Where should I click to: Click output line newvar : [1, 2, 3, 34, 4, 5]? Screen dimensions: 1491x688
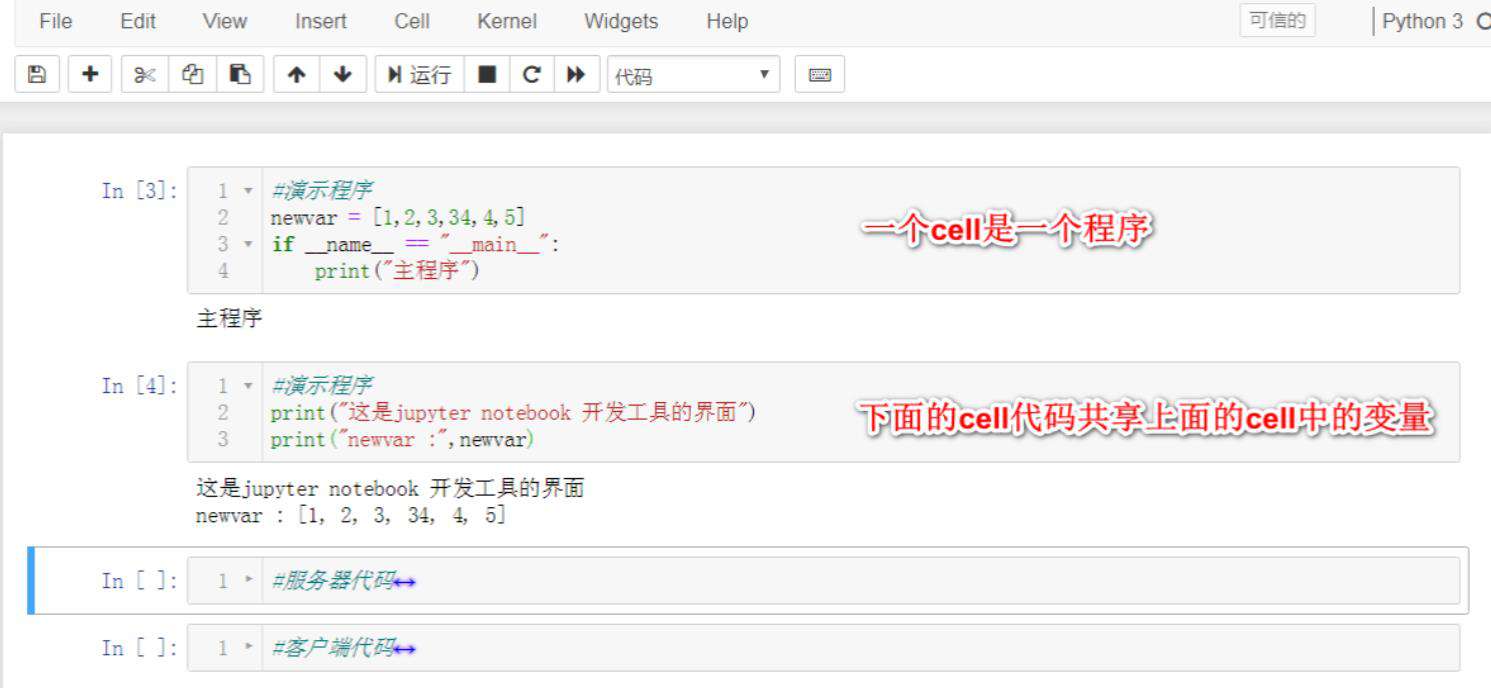pos(351,516)
